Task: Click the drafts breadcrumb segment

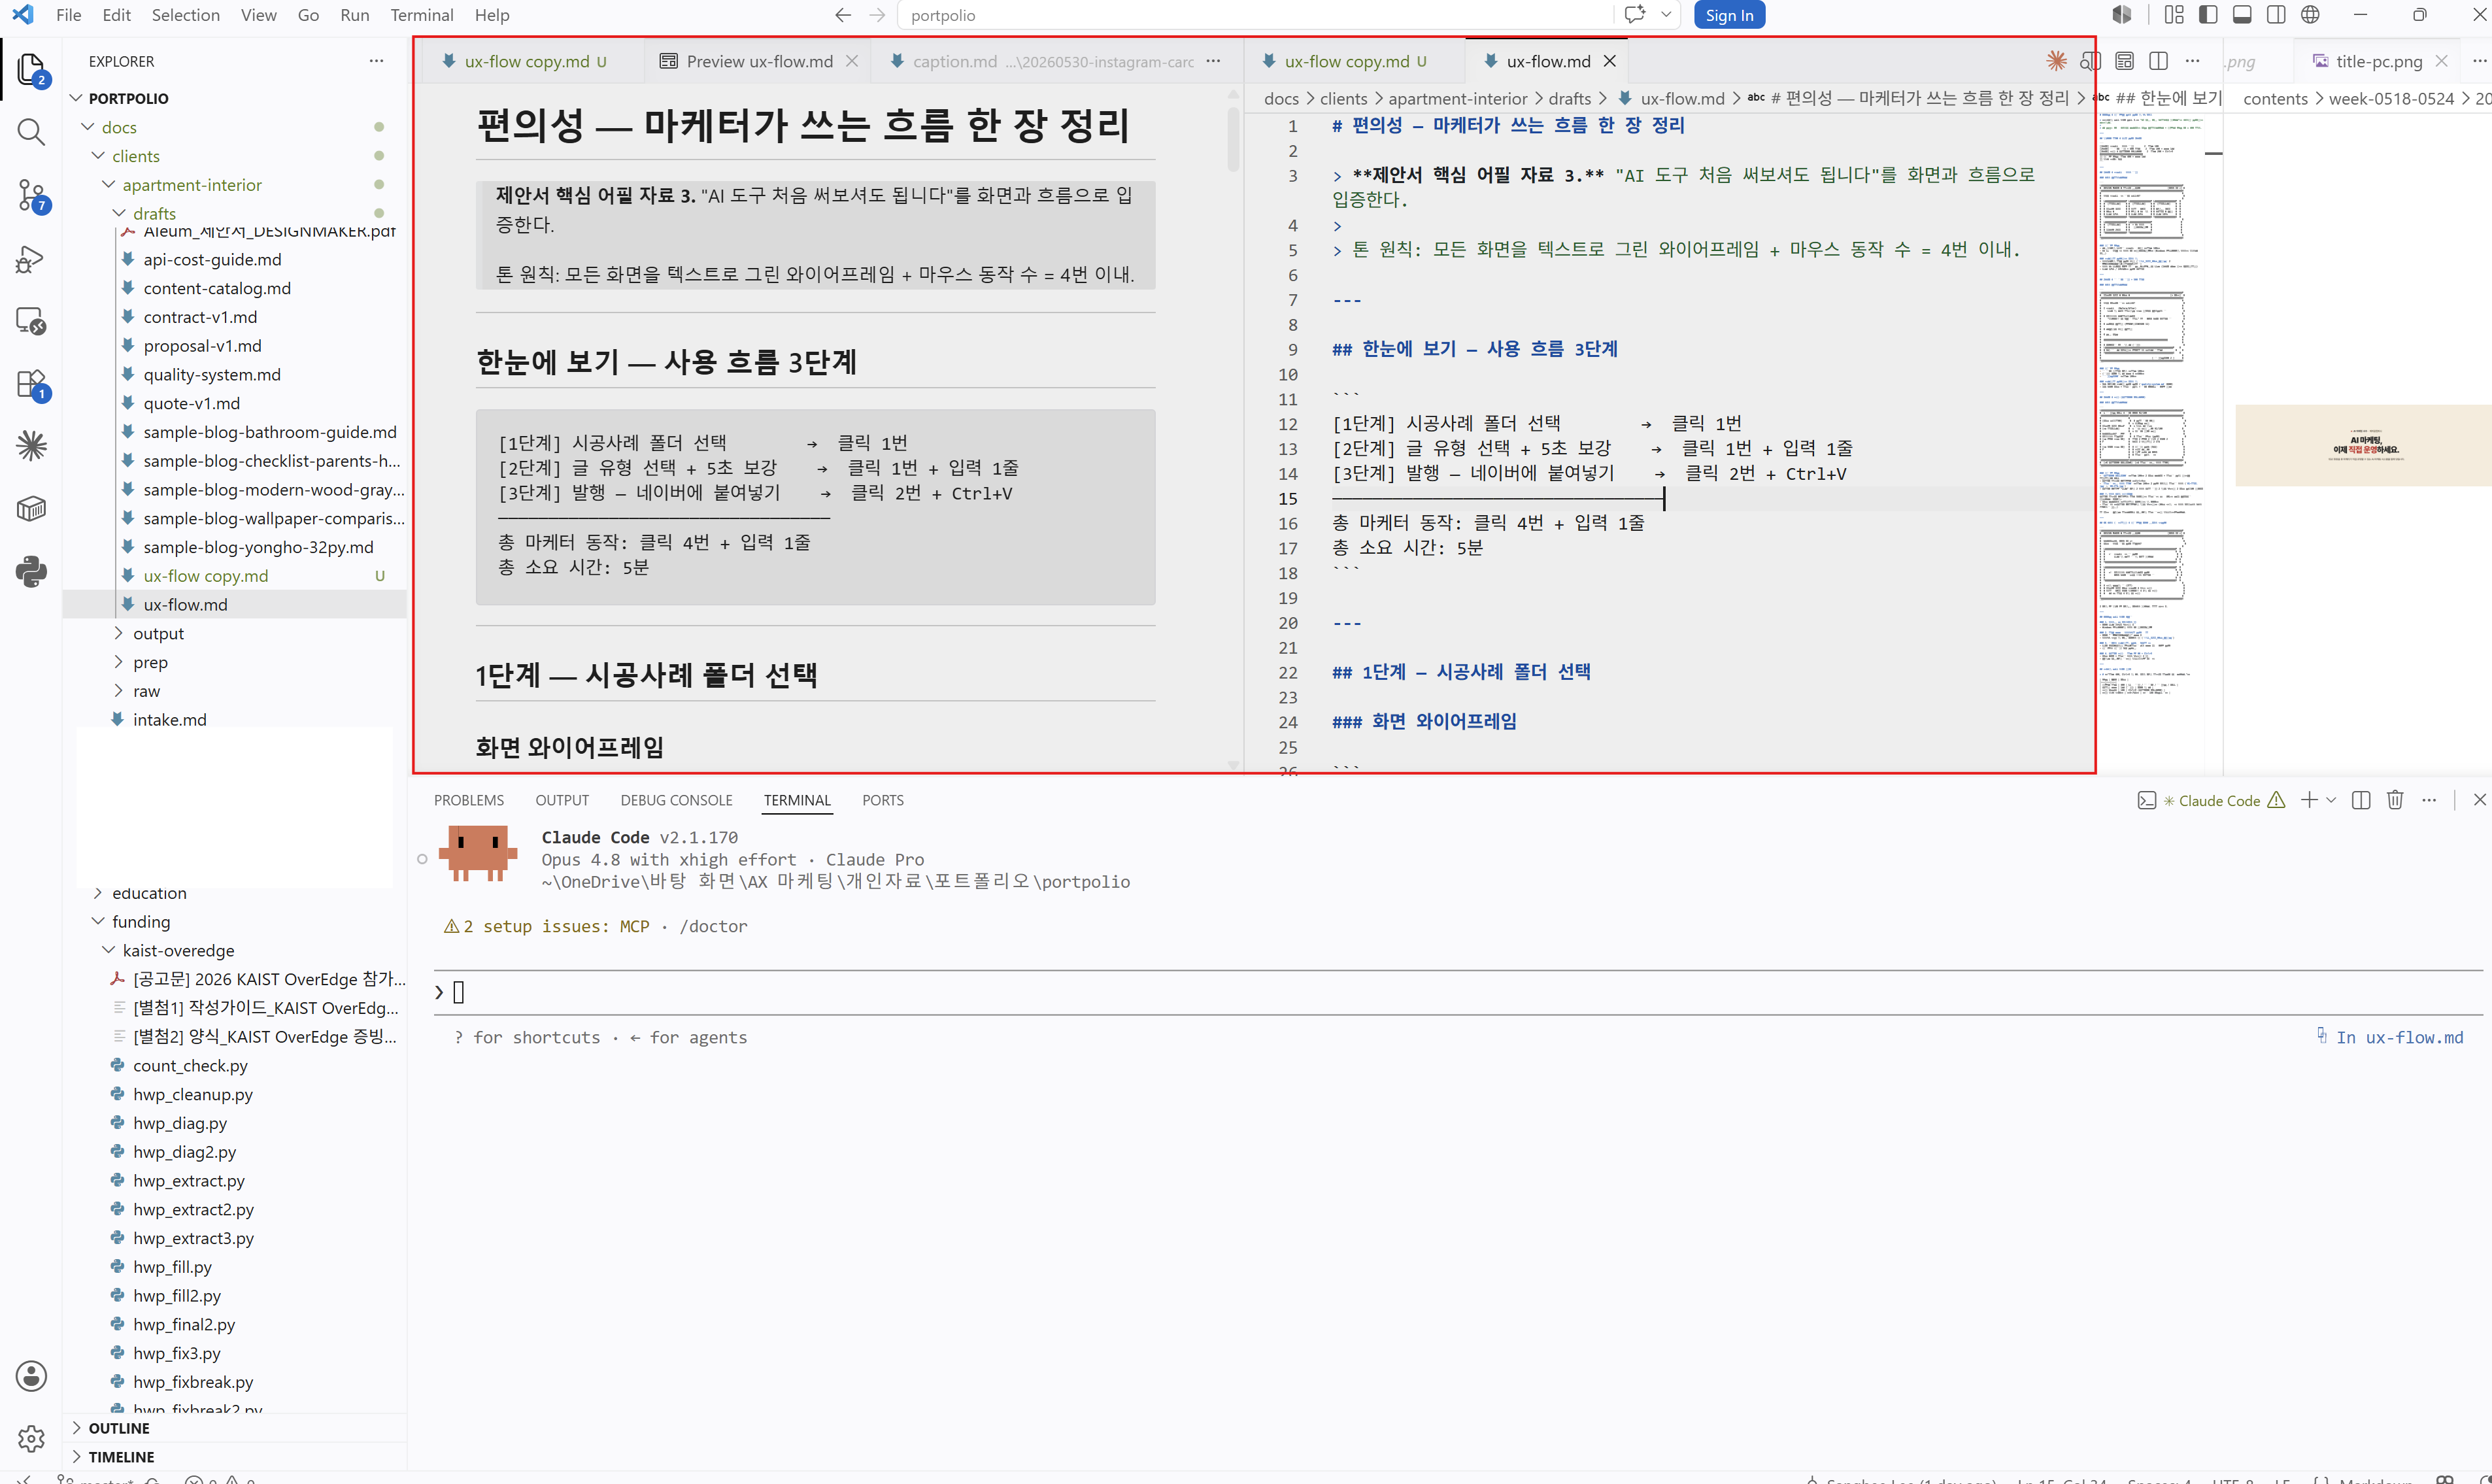Action: [1569, 98]
